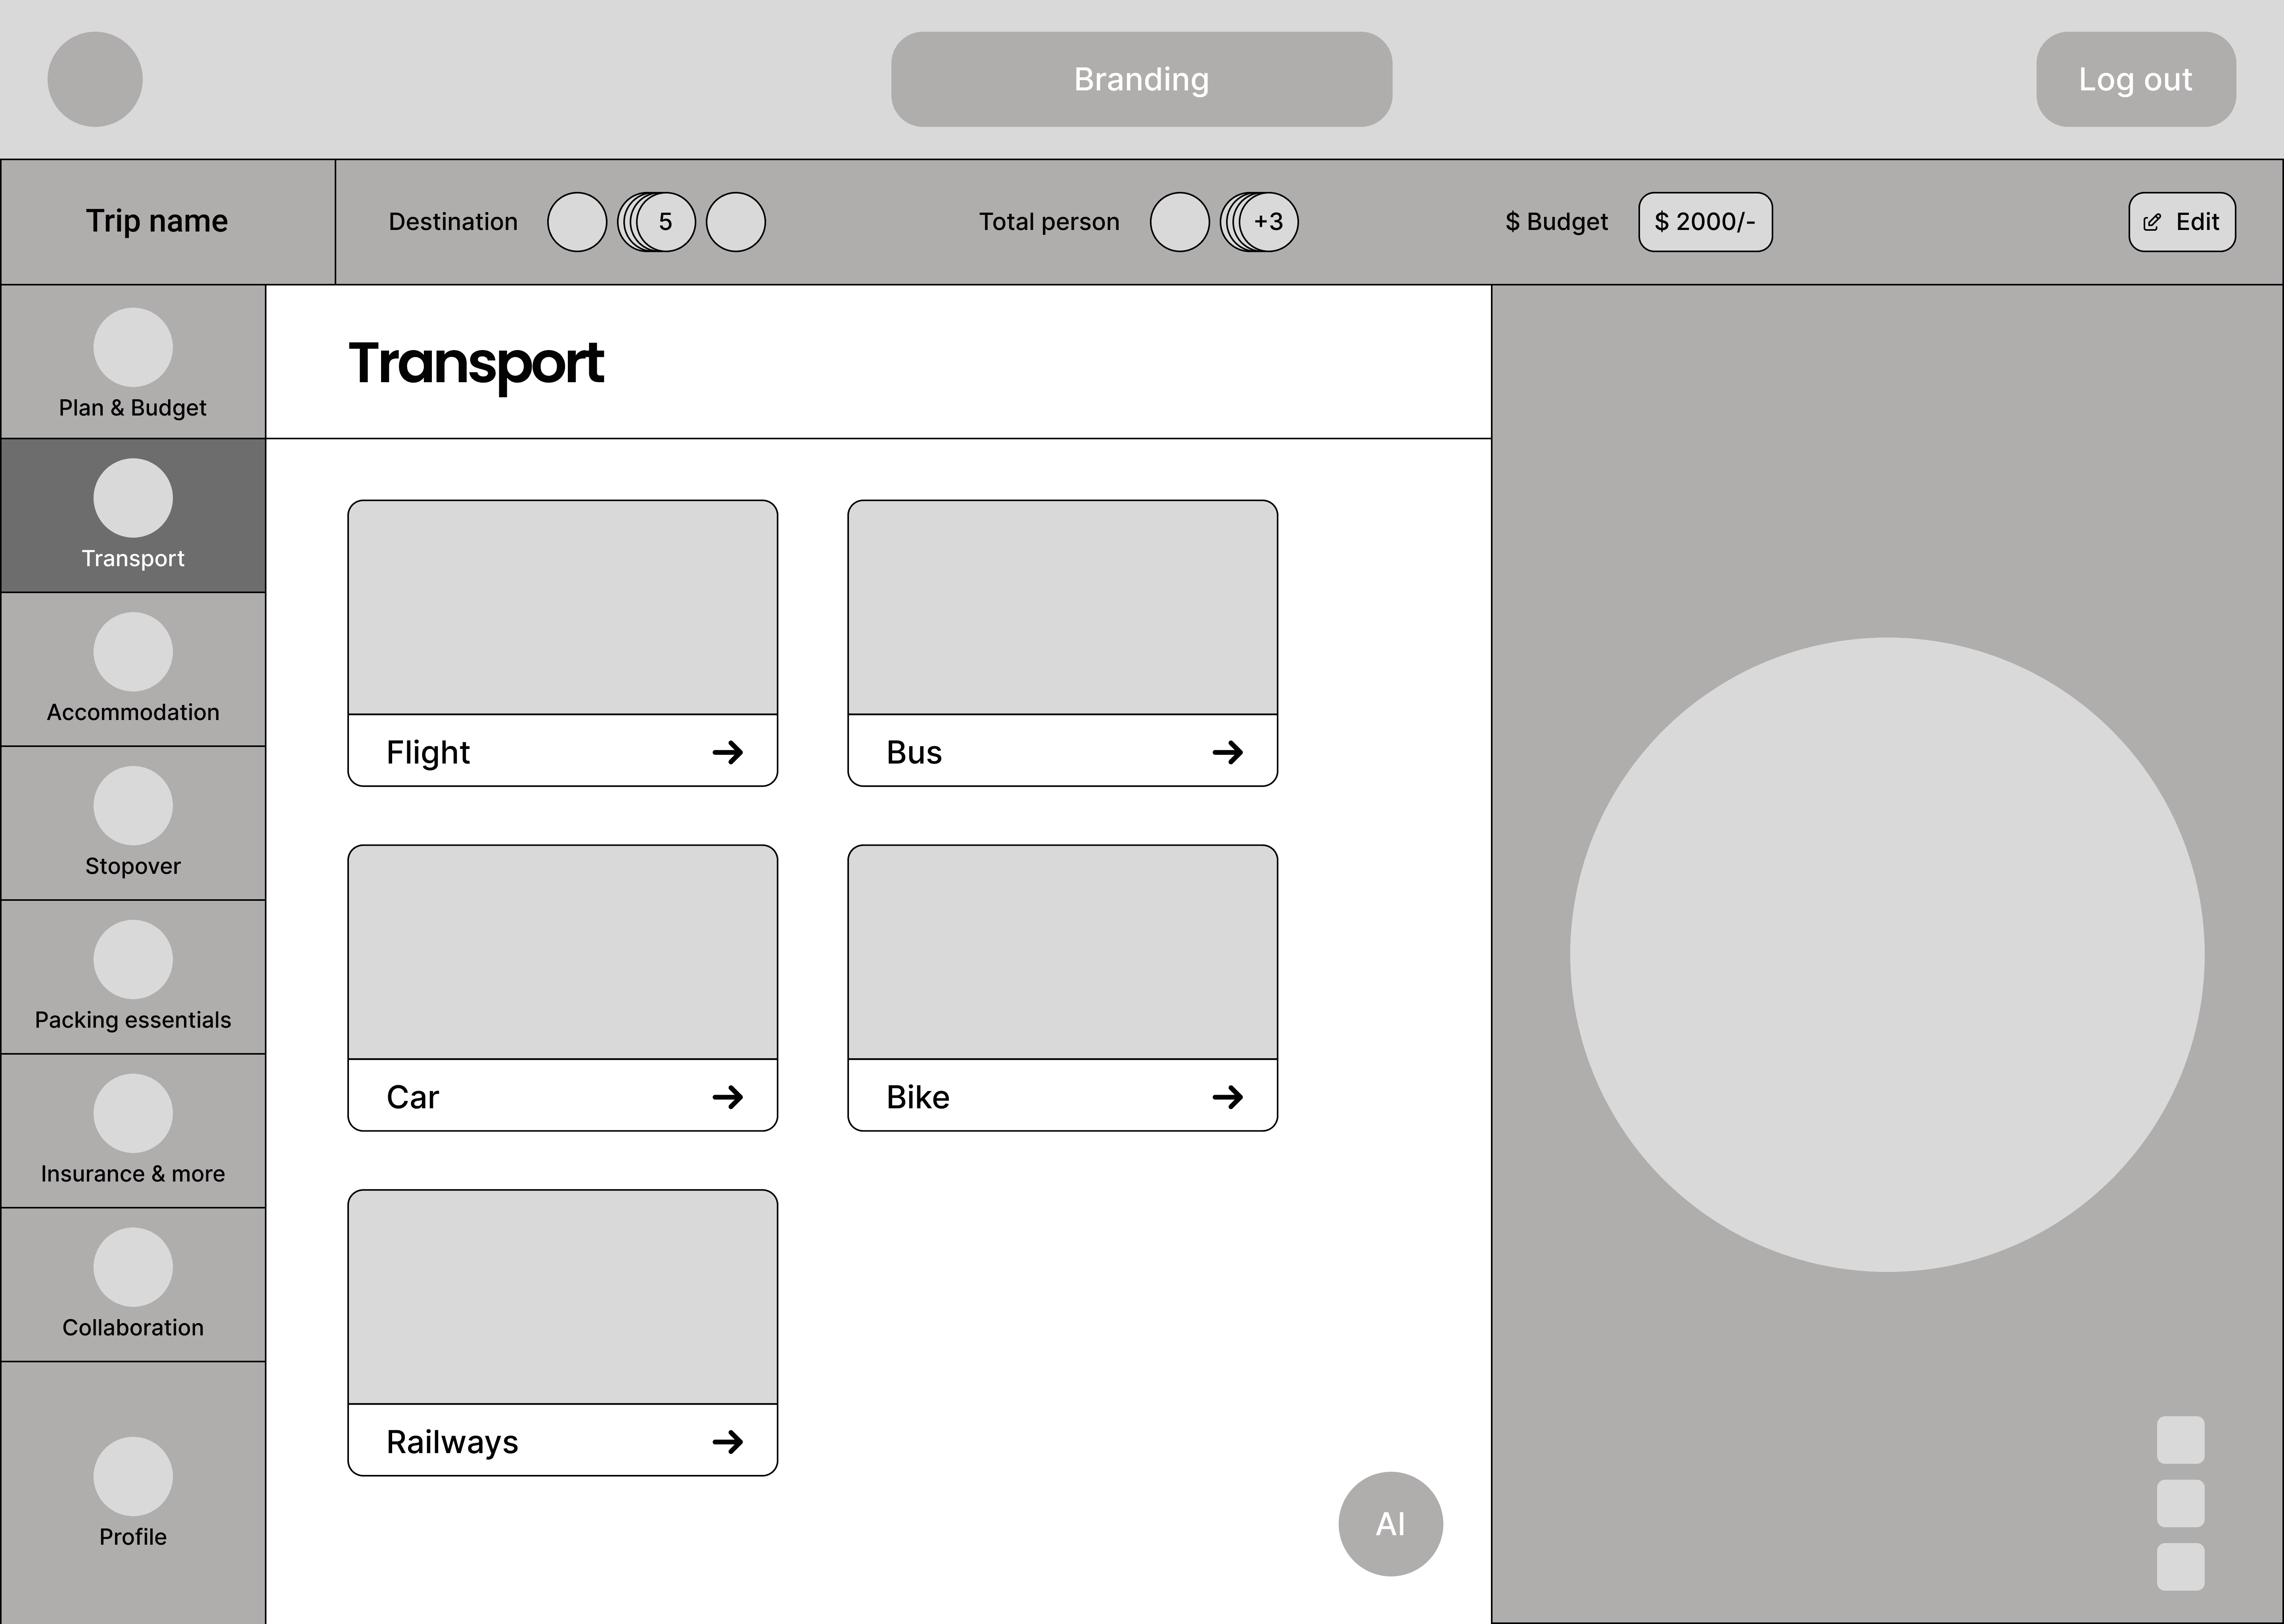Switch to the Accommodation sidebar section
The image size is (2284, 1624).
(133, 669)
